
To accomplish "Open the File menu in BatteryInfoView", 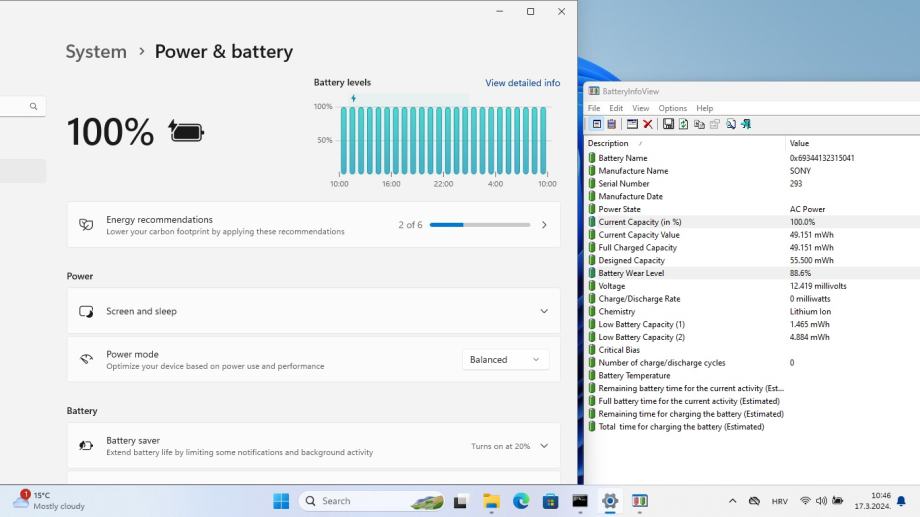I will 594,108.
